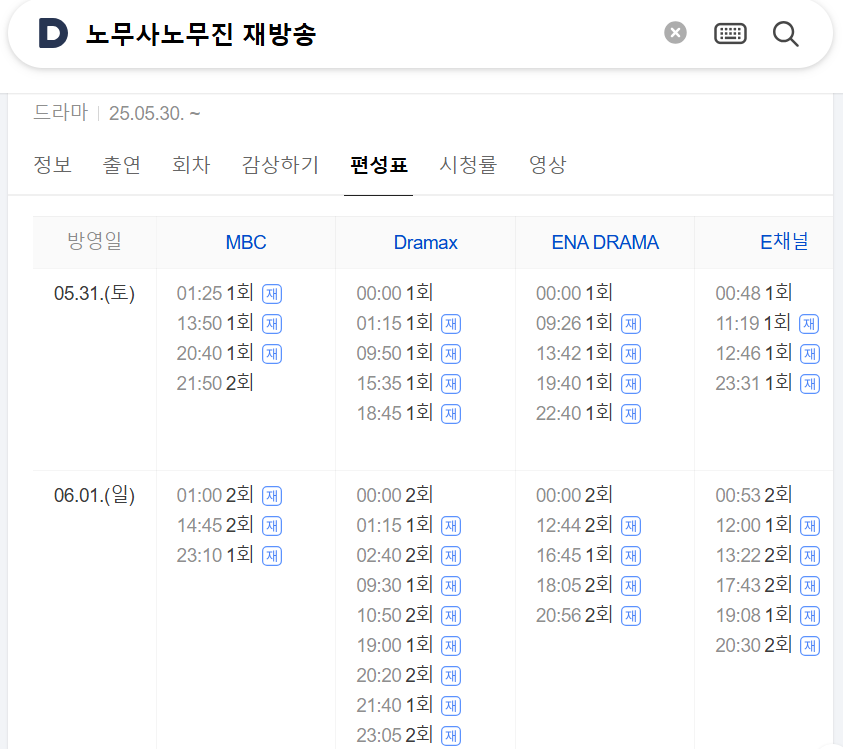Viewport: 843px width, 749px height.
Task: Select E채널 00:48 1회 entry
Action: 754,294
